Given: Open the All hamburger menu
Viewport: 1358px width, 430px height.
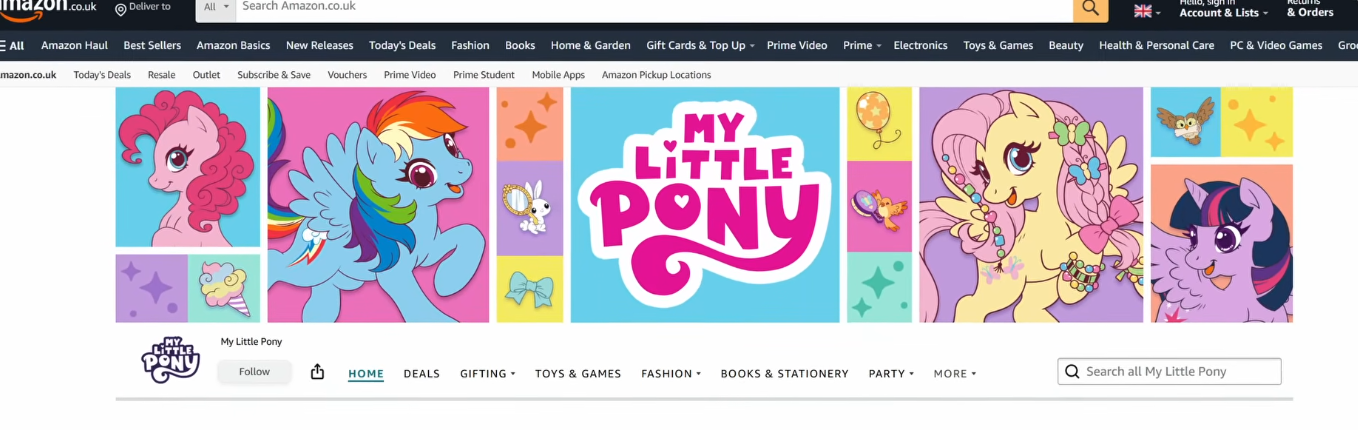Looking at the screenshot, I should 13,45.
